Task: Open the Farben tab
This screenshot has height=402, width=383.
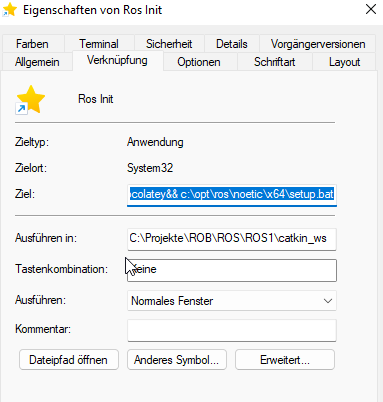Action: click(x=32, y=44)
